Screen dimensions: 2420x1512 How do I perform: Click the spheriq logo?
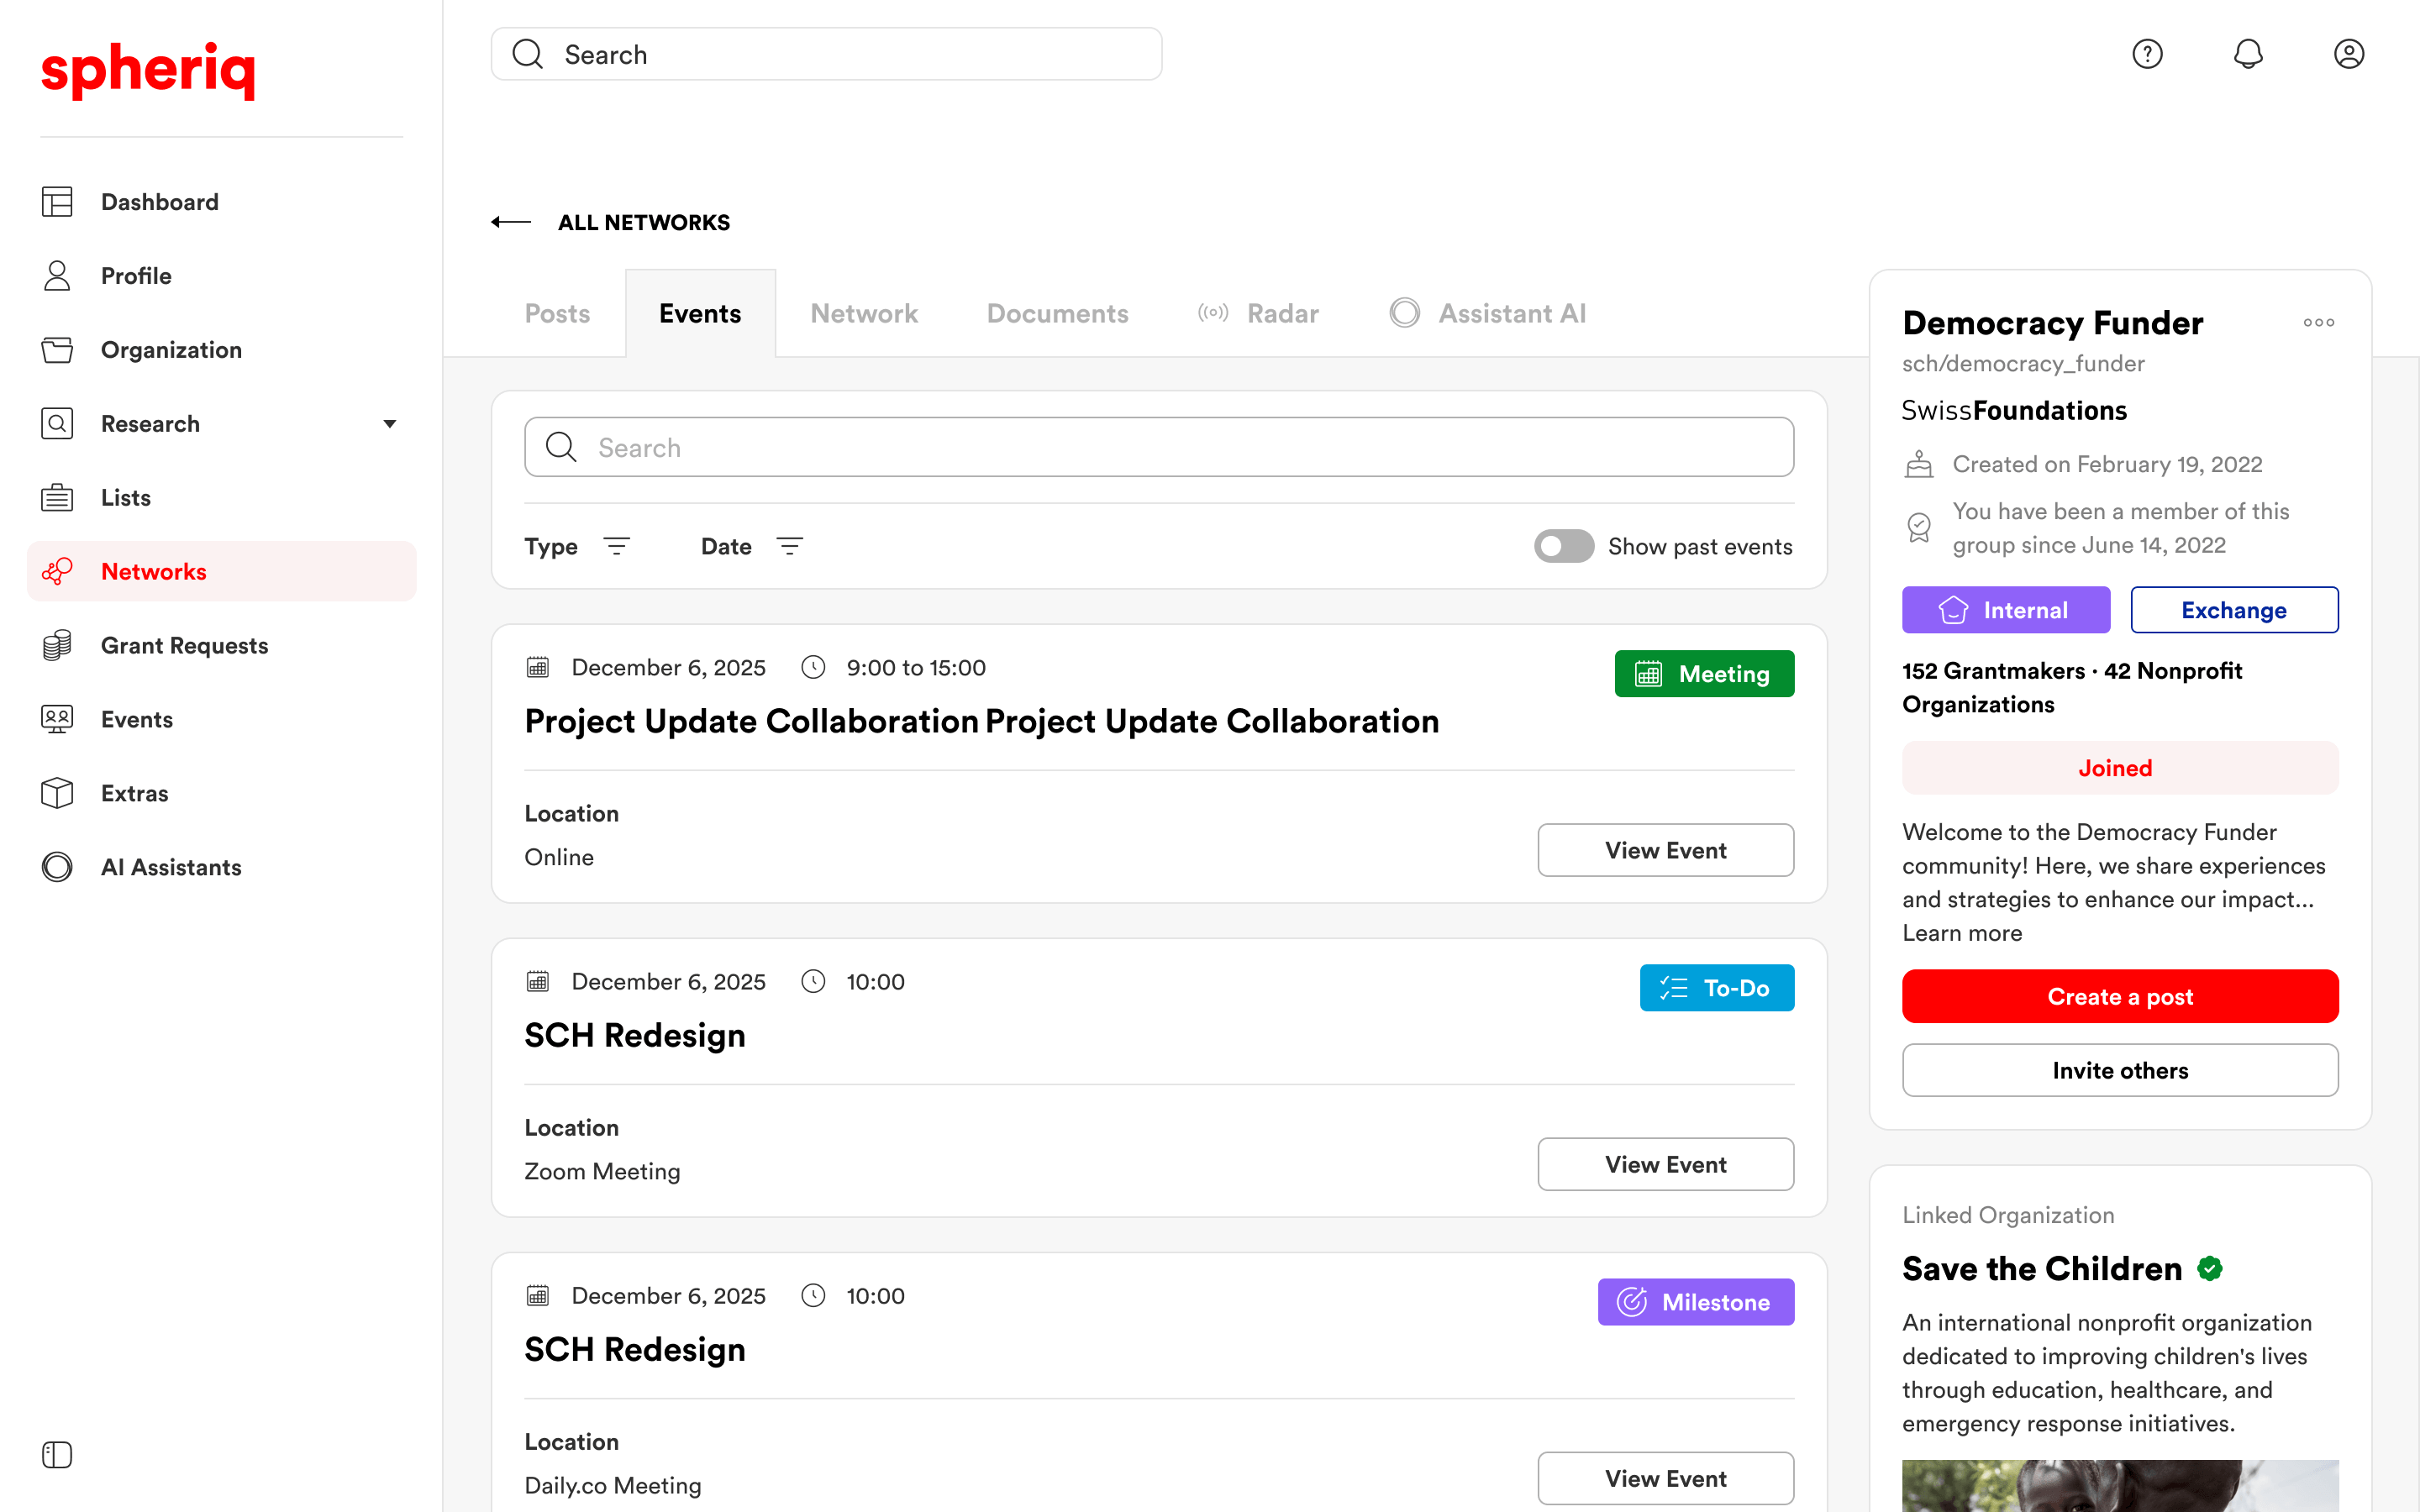pos(148,70)
